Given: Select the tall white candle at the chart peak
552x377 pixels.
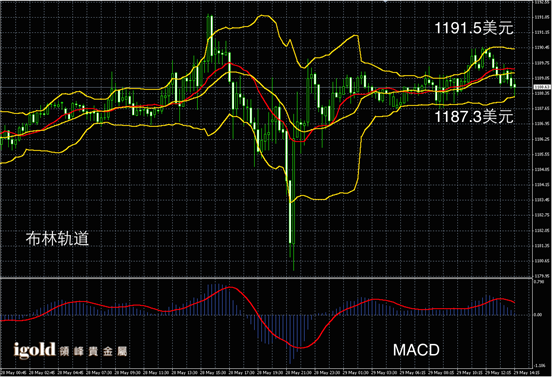Looking at the screenshot, I should tap(212, 35).
